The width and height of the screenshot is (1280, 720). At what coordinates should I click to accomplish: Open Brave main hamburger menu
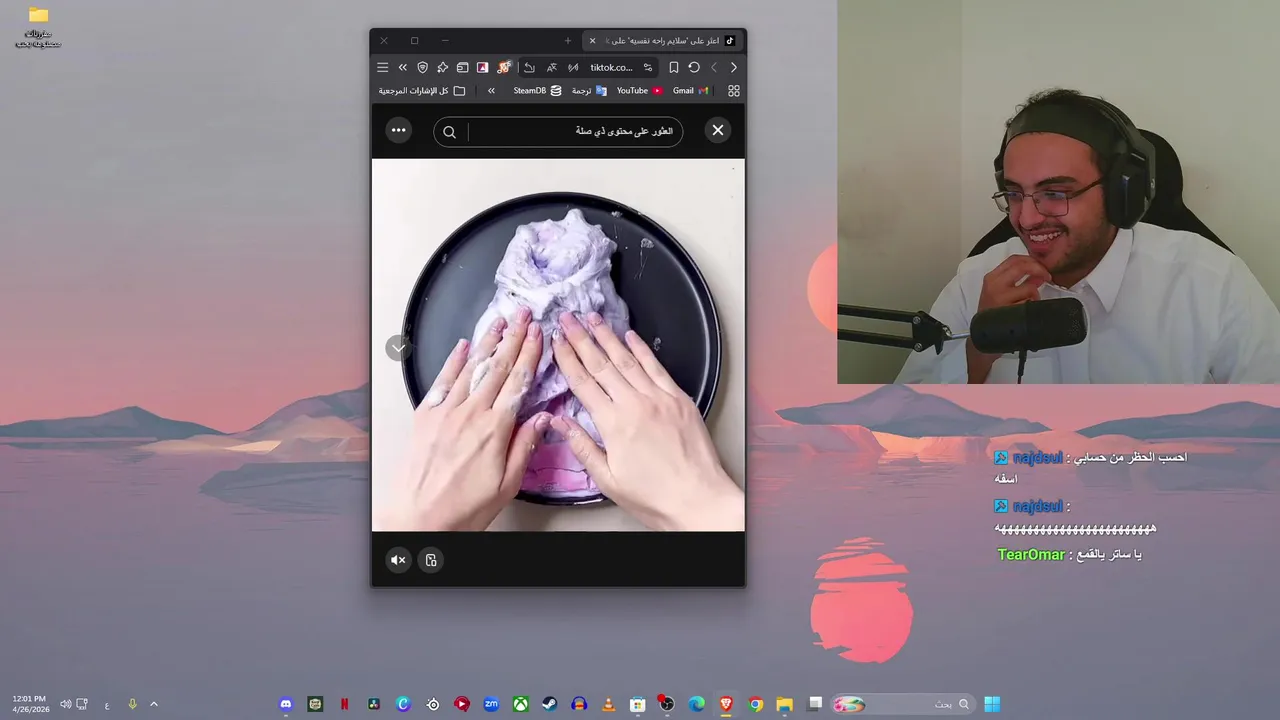[382, 67]
